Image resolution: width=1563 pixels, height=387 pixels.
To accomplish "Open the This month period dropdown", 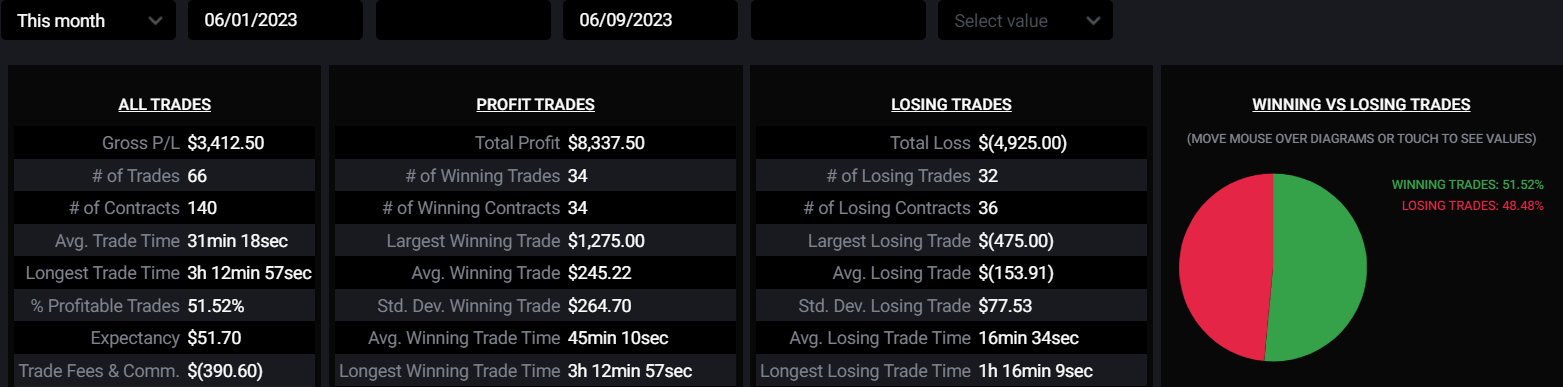I will click(x=88, y=20).
